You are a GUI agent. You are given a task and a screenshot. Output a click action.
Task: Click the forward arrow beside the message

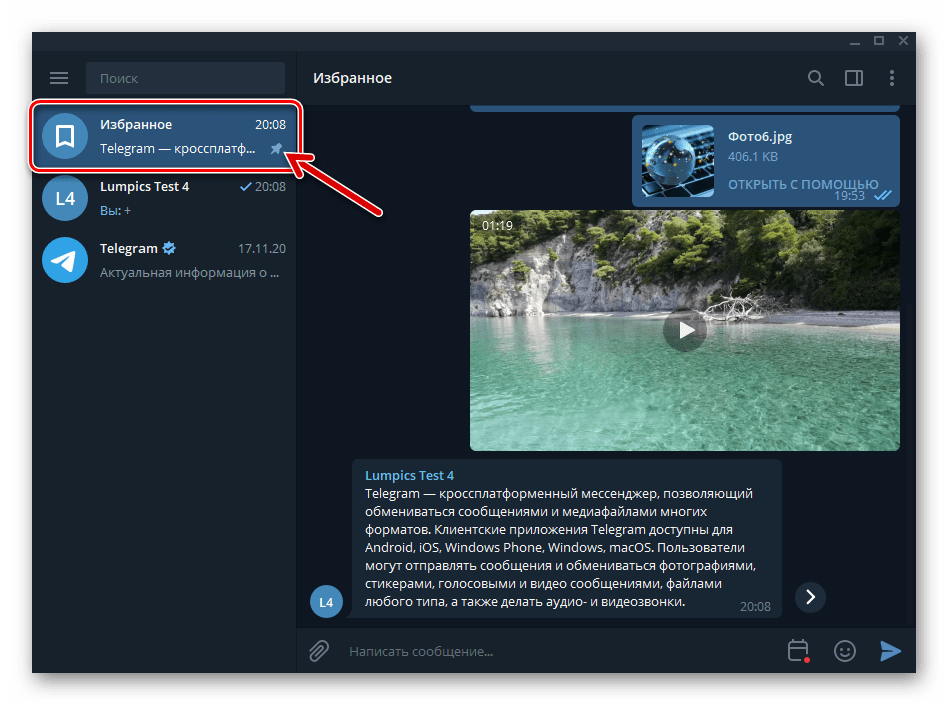pos(810,597)
